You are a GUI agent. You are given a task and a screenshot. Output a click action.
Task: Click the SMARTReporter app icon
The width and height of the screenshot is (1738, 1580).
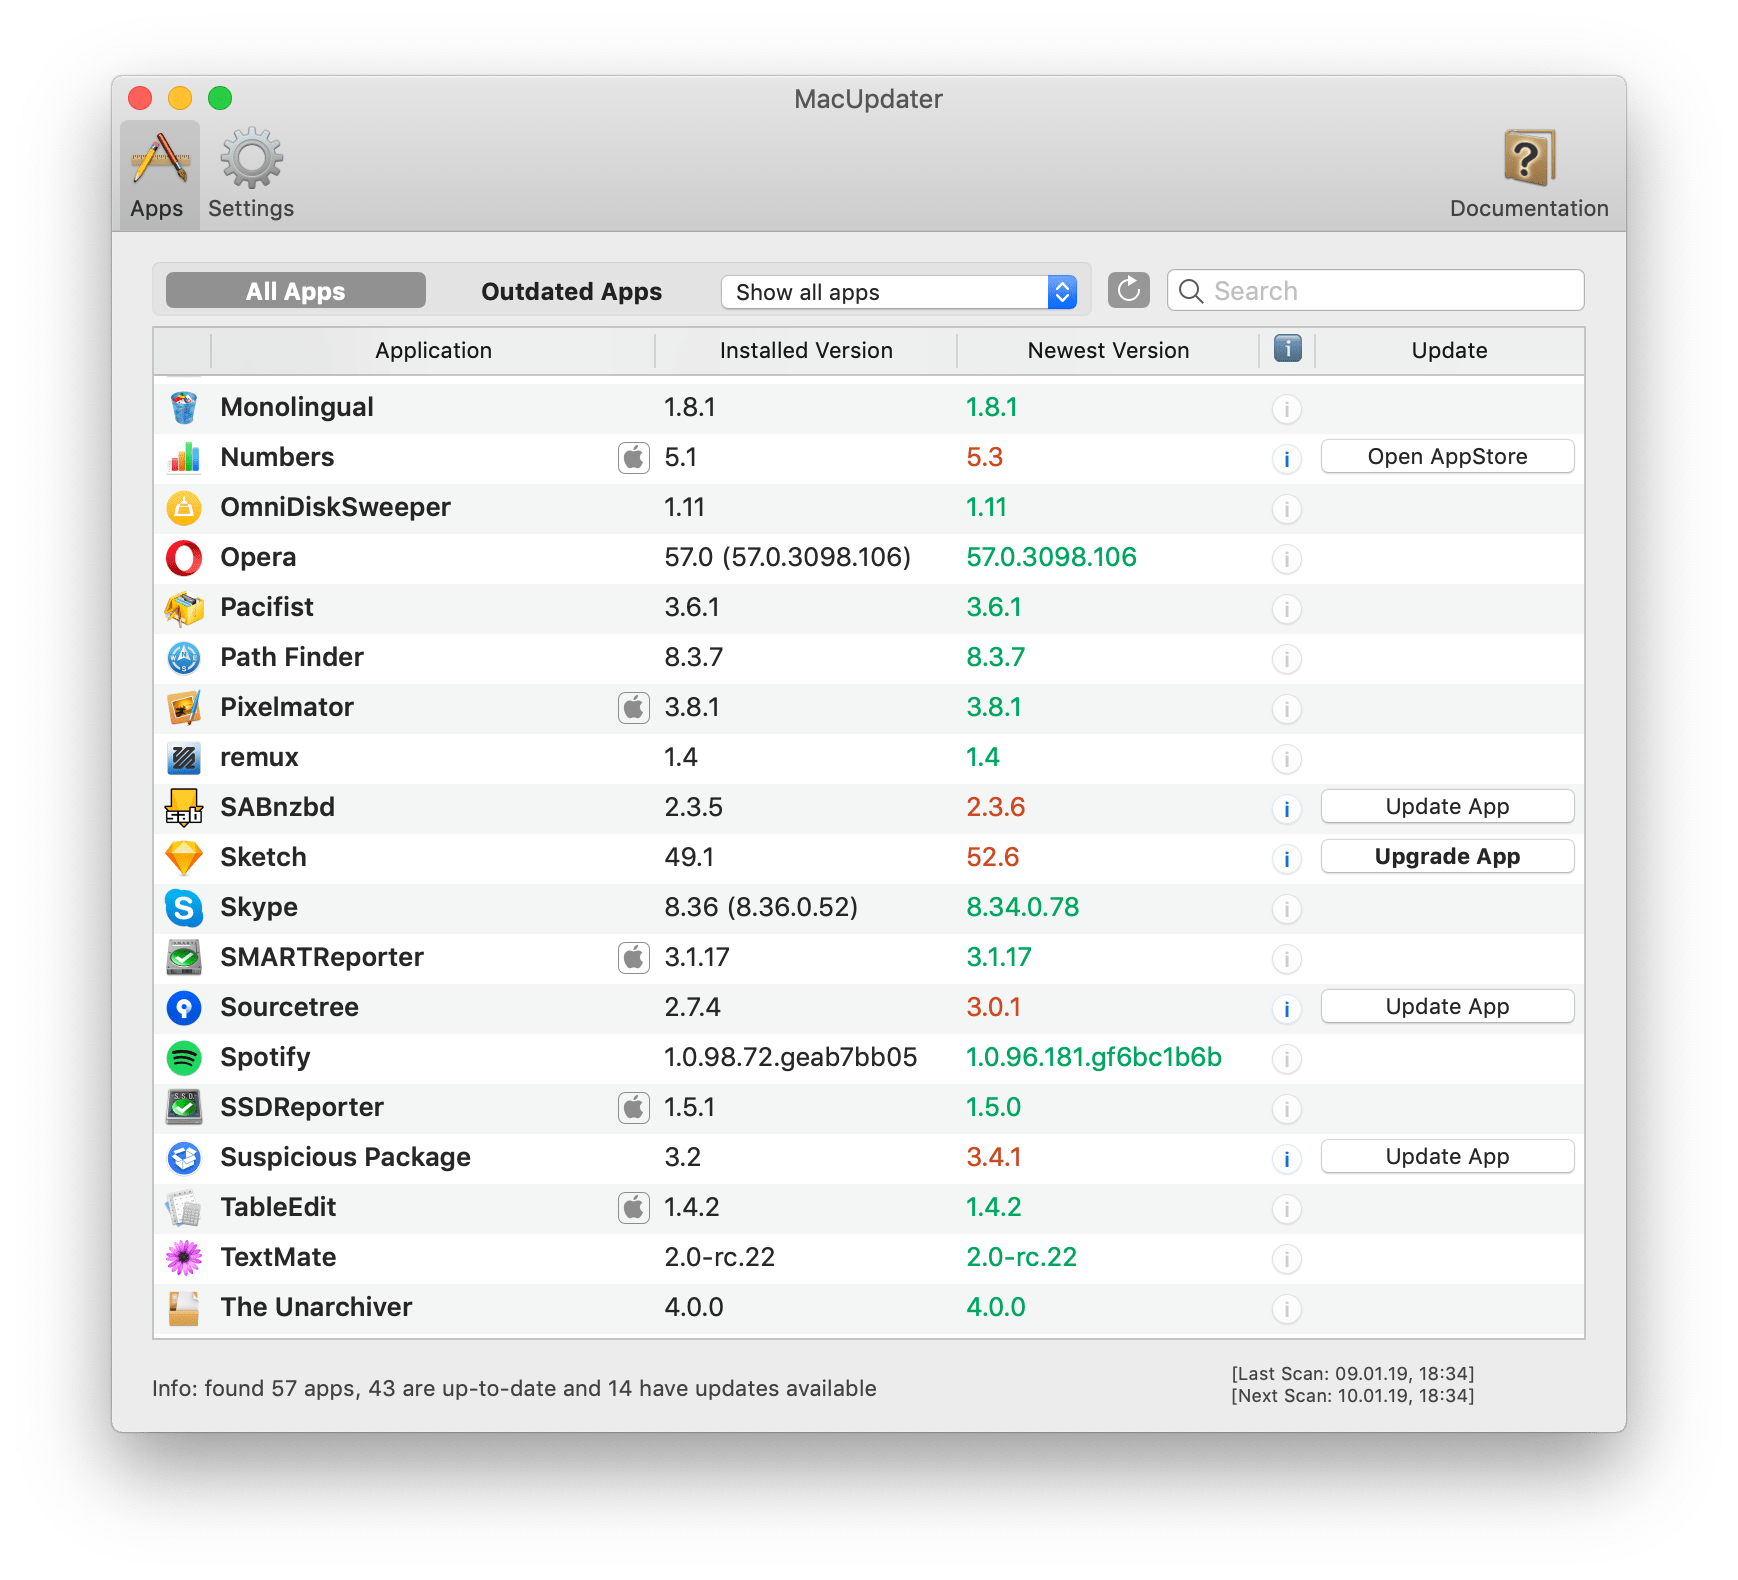point(184,957)
